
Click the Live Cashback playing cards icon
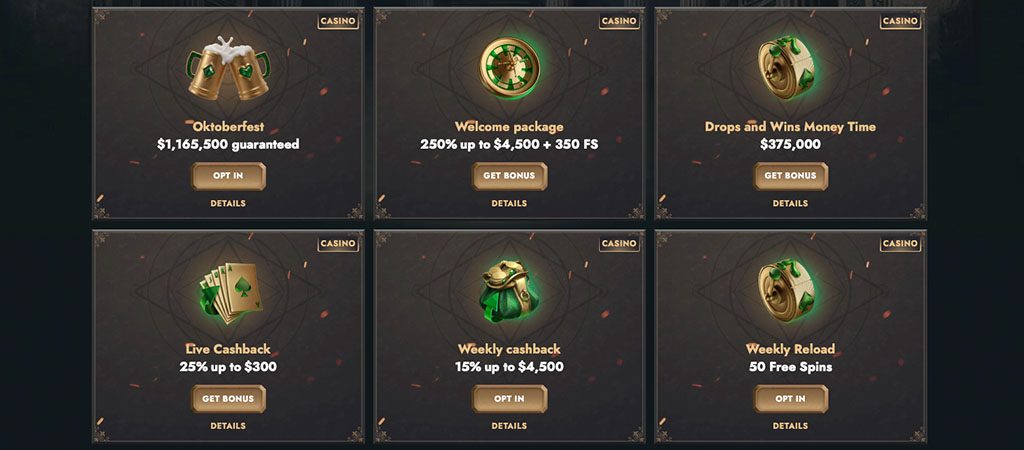coord(230,293)
